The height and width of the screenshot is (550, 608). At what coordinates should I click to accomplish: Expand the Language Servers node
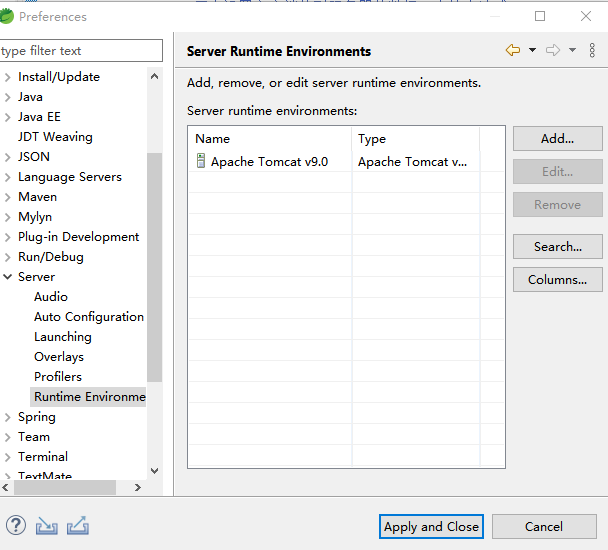point(7,177)
